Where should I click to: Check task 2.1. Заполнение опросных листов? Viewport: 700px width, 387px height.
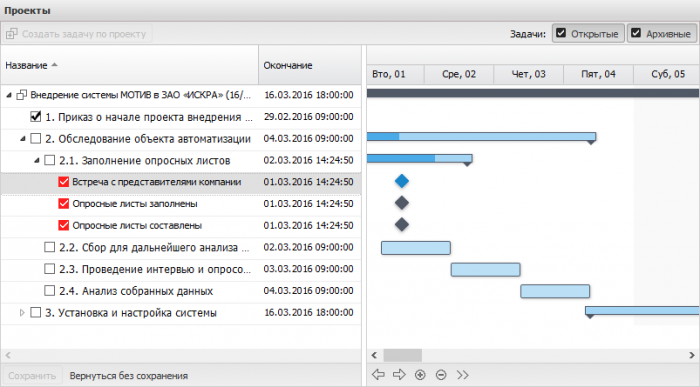(50, 160)
